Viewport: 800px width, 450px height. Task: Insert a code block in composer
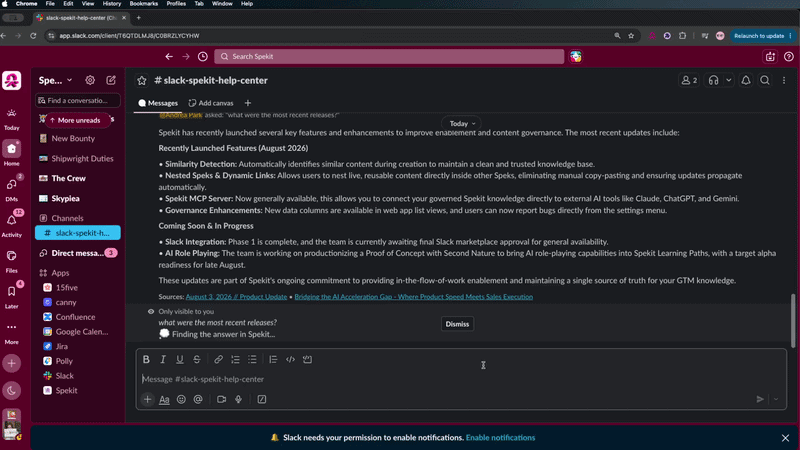(x=307, y=359)
